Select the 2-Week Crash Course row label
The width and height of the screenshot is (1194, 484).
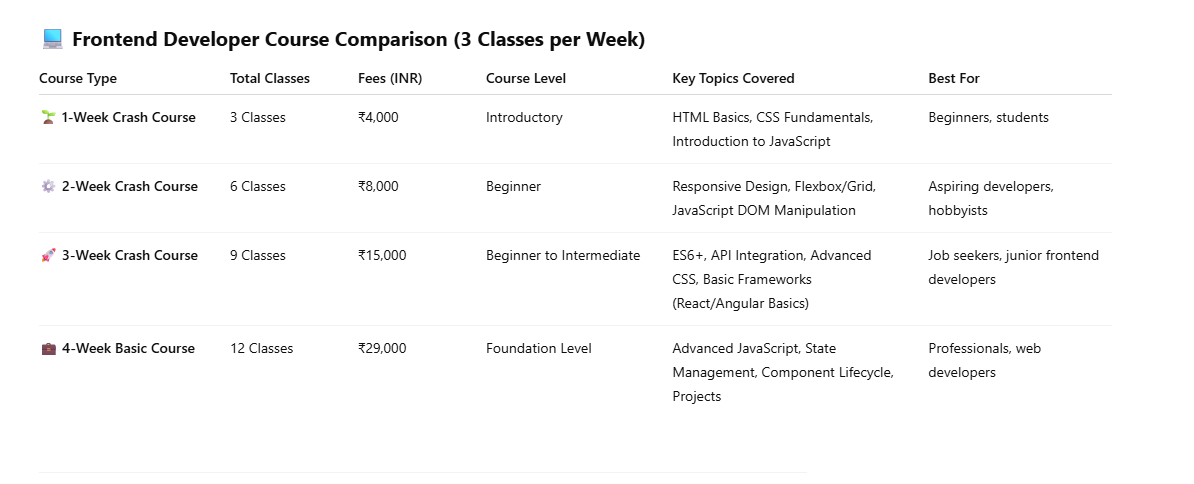[x=130, y=186]
